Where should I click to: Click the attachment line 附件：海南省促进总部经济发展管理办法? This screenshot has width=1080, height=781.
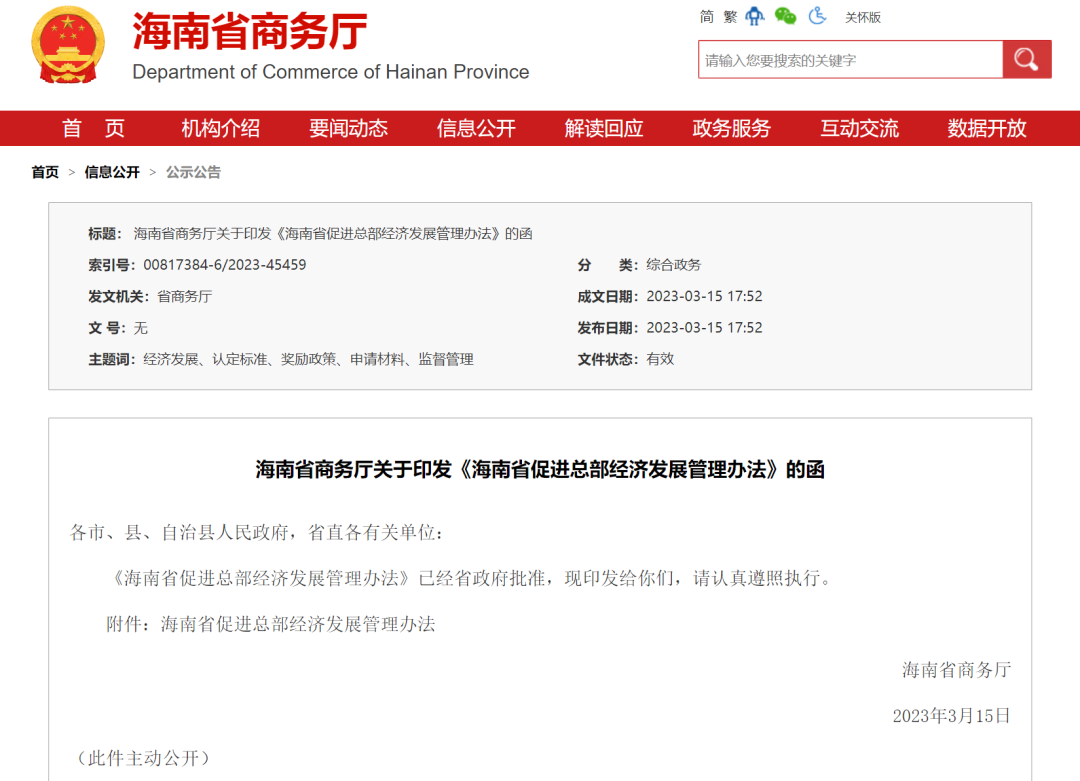coord(271,624)
